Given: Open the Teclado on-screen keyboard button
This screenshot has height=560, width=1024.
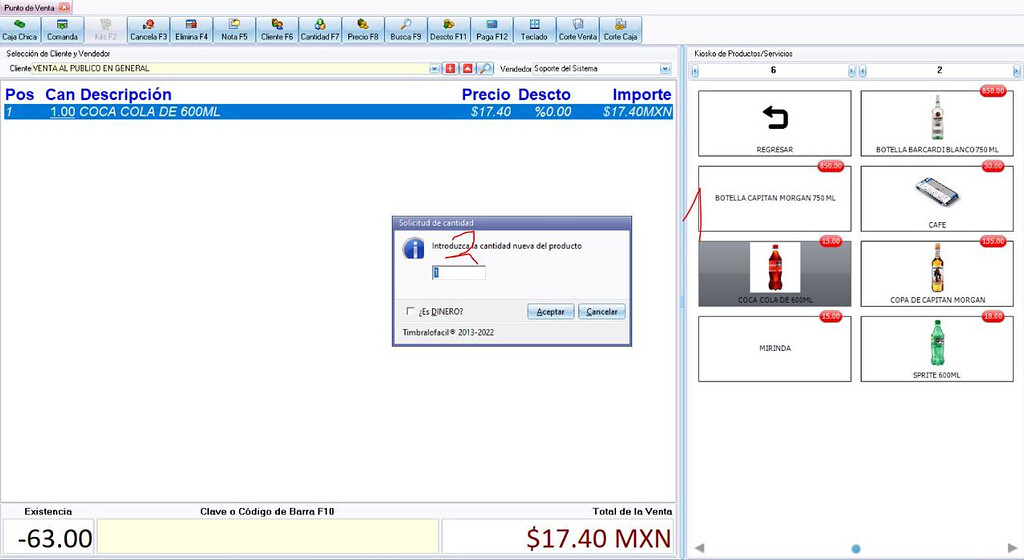Looking at the screenshot, I should click(x=534, y=30).
